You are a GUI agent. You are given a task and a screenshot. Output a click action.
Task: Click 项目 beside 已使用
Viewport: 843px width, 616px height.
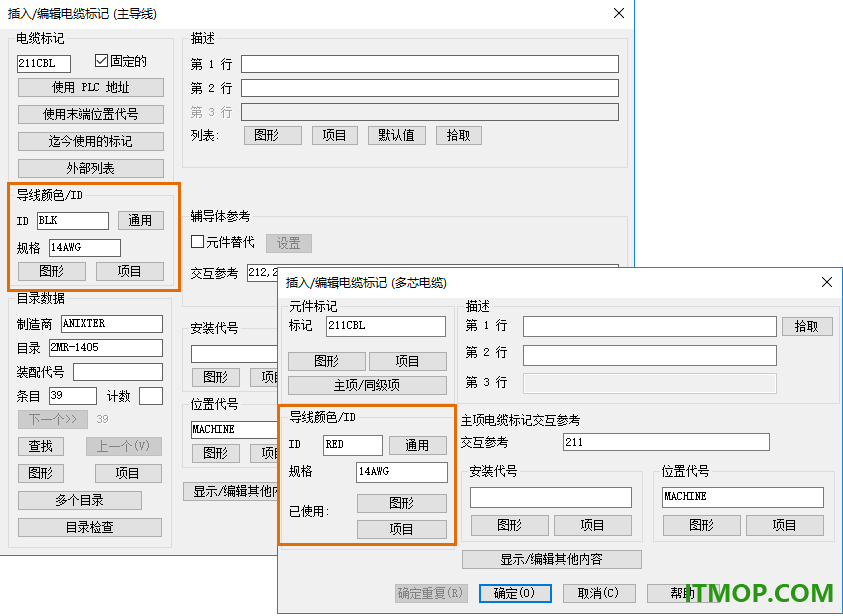coord(402,529)
